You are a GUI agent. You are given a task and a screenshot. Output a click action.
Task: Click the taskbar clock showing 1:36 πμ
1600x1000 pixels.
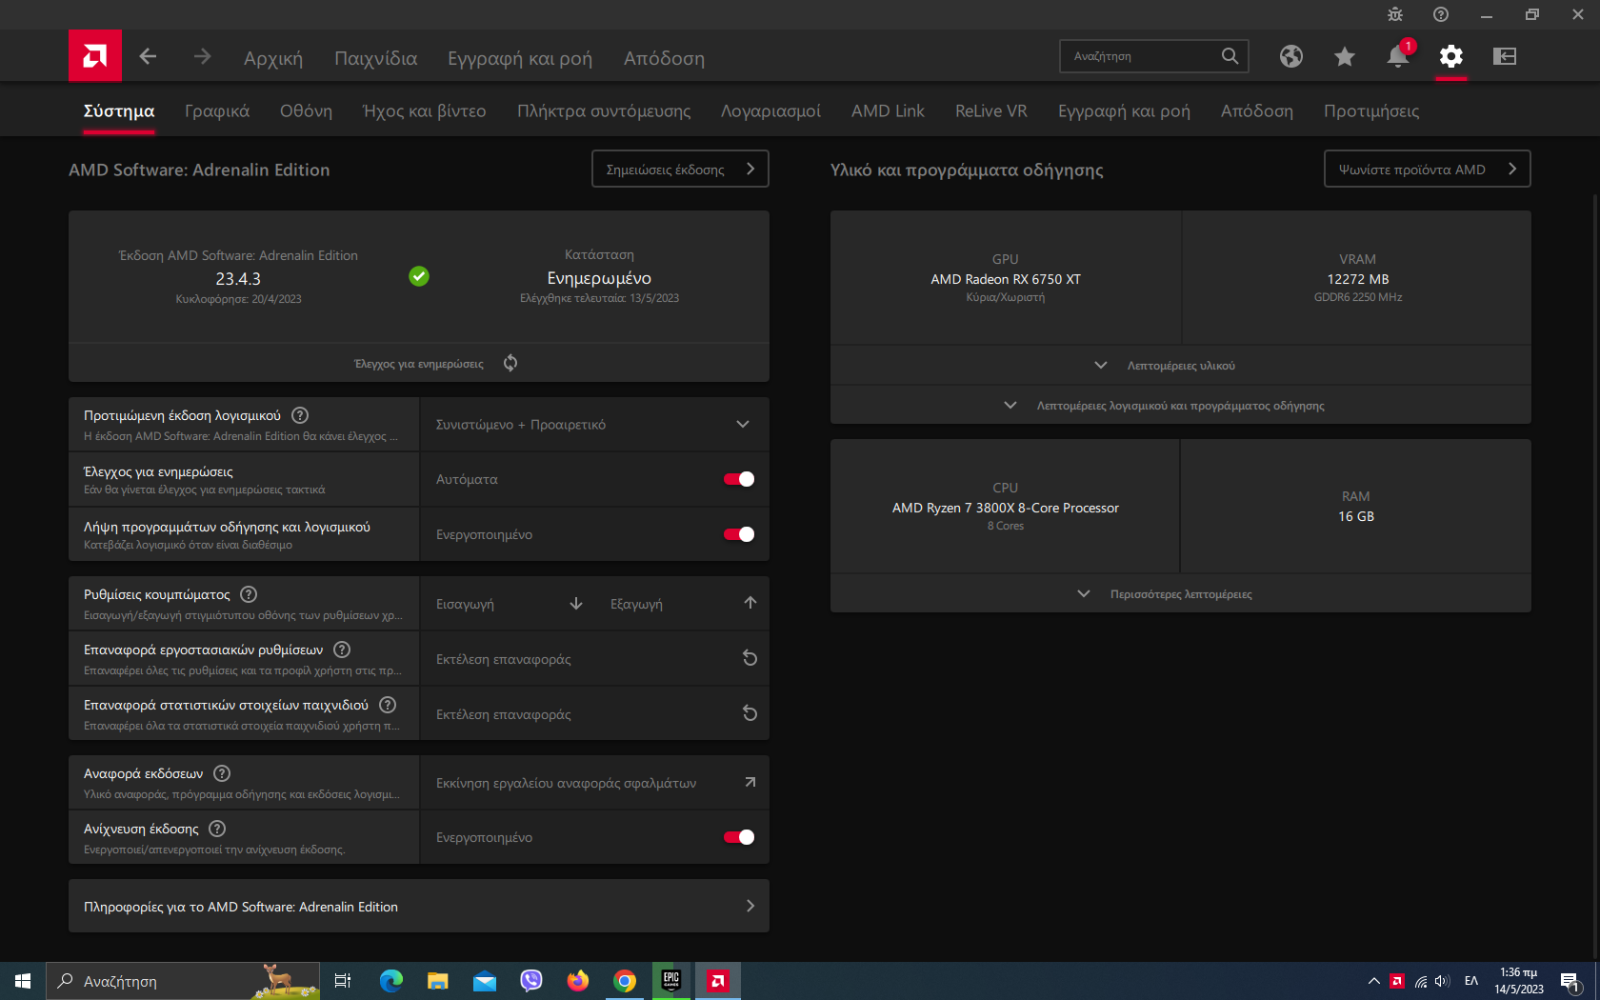[x=1519, y=981]
